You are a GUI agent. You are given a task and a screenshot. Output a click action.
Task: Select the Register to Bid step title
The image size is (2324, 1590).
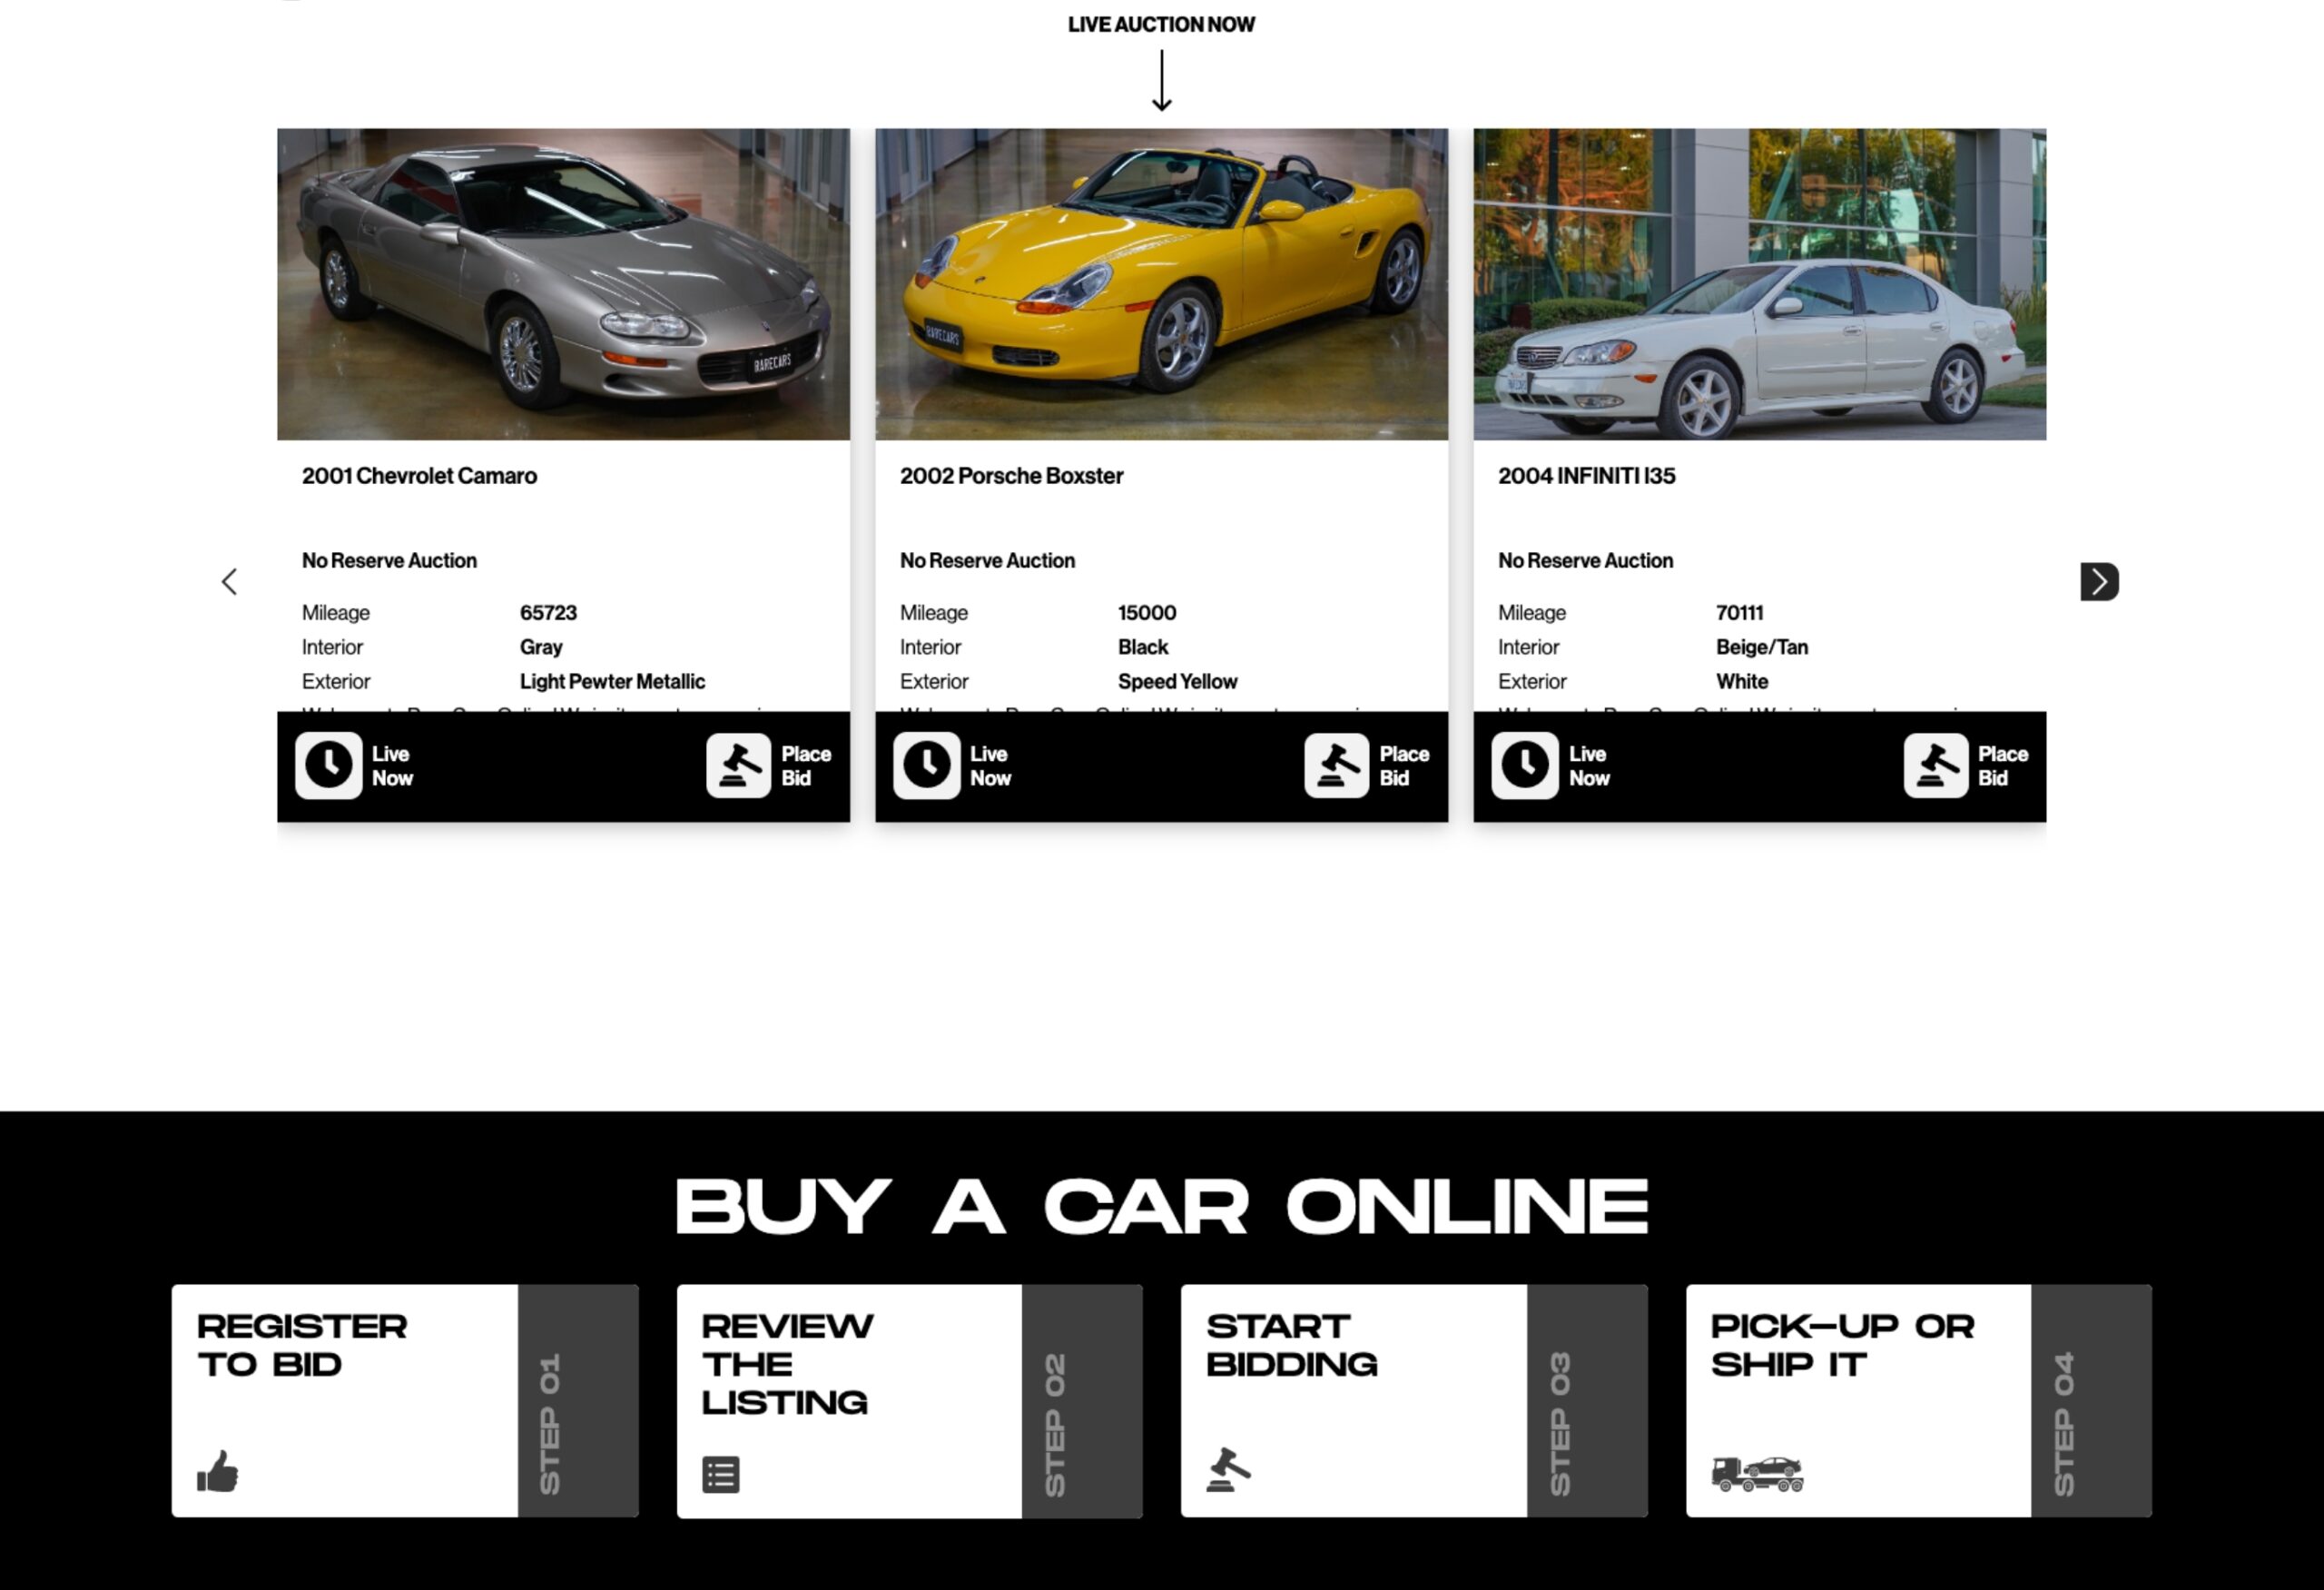point(302,1345)
